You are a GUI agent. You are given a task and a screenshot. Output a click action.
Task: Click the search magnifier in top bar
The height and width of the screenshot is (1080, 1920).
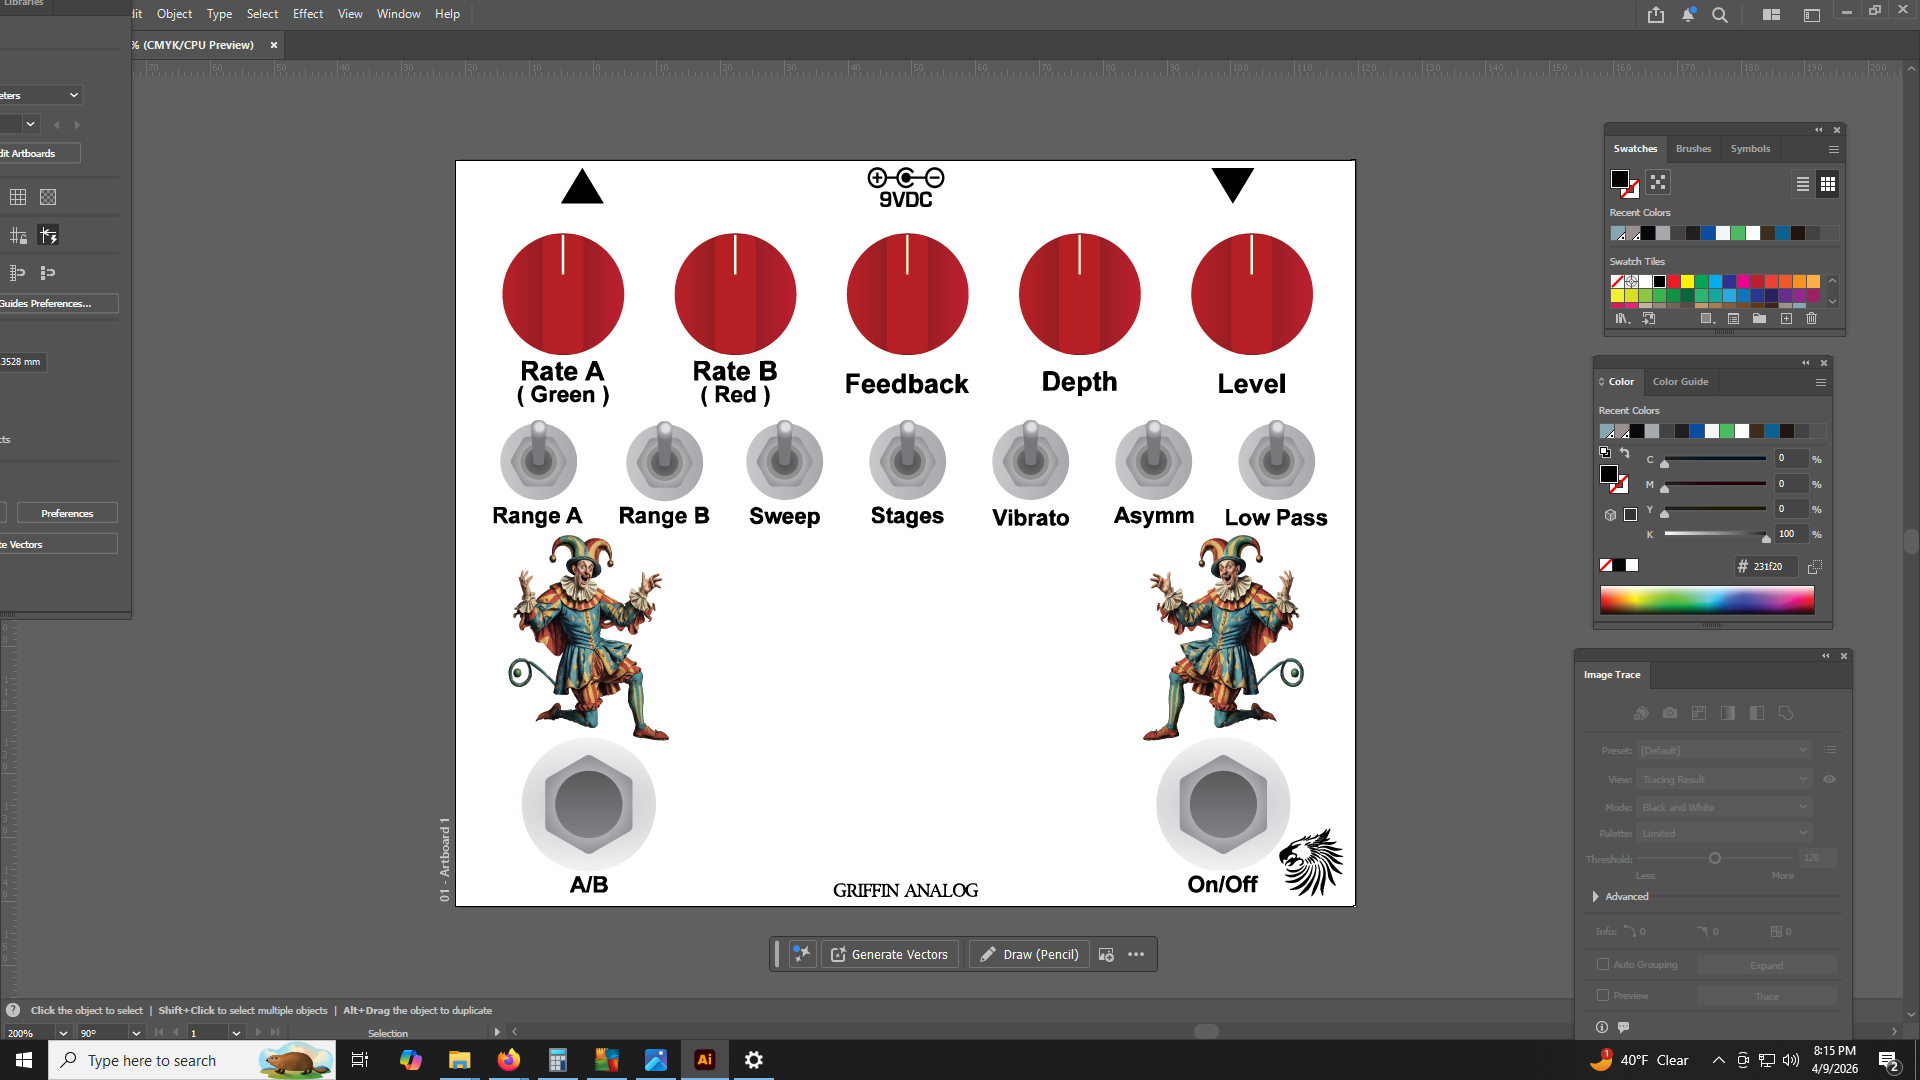(x=1720, y=15)
